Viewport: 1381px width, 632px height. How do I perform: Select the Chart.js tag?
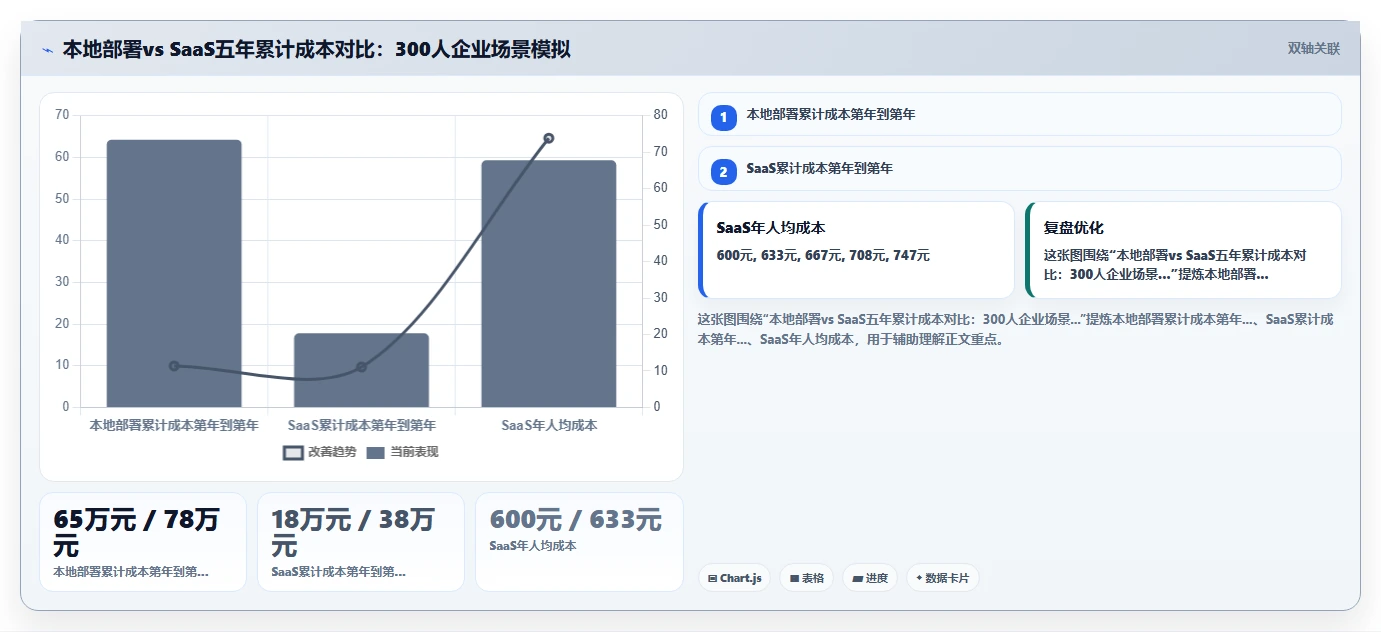click(734, 578)
